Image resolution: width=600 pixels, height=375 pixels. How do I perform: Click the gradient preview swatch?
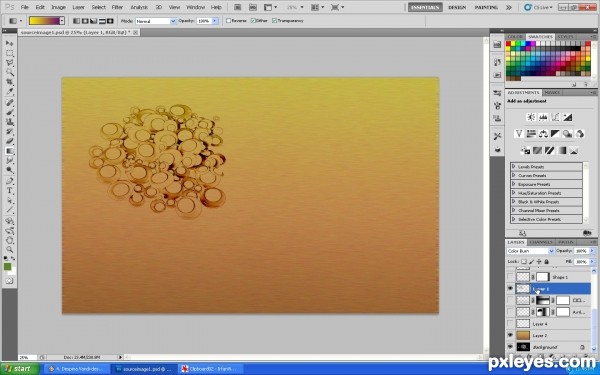44,21
